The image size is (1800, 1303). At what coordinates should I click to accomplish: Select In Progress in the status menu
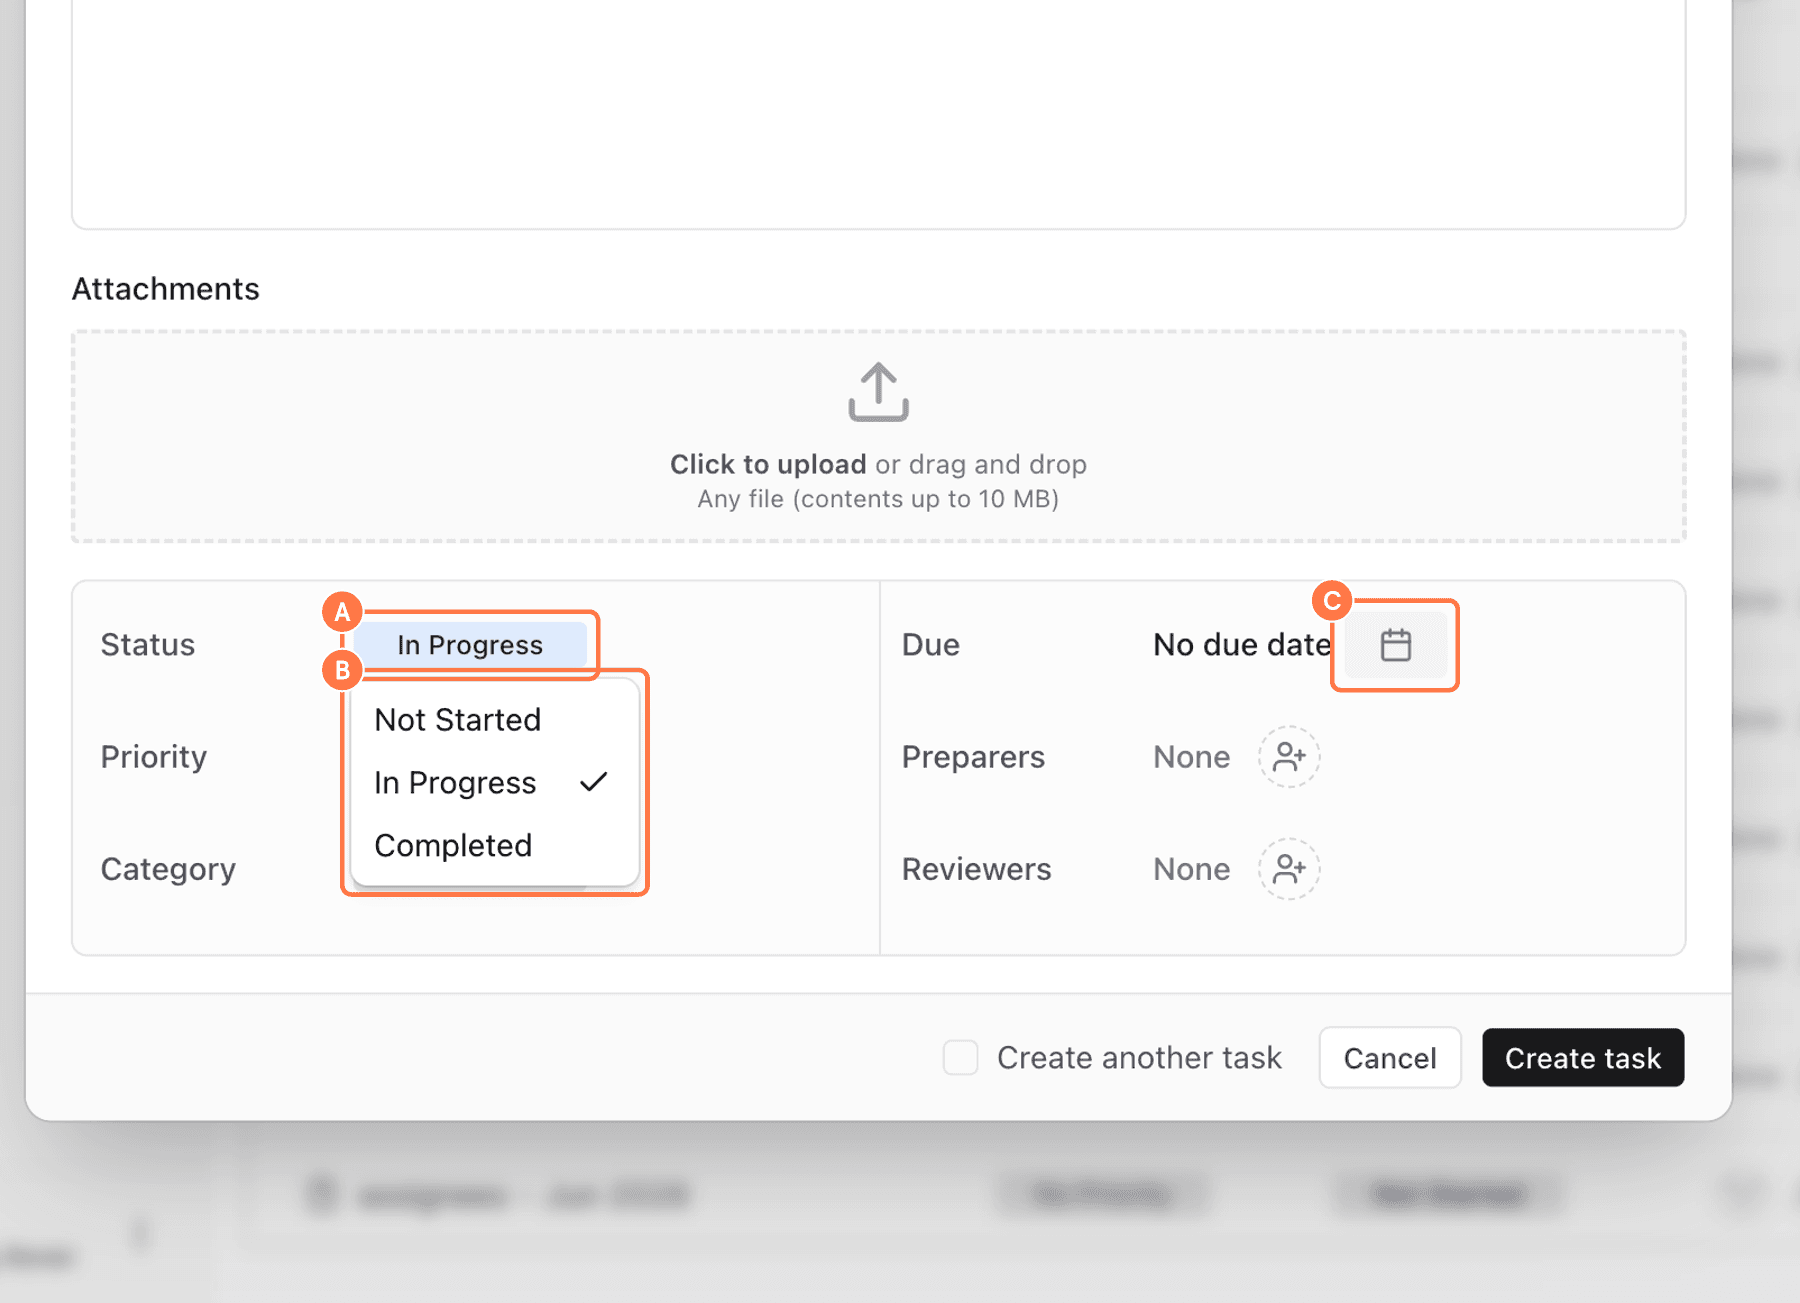[x=494, y=783]
